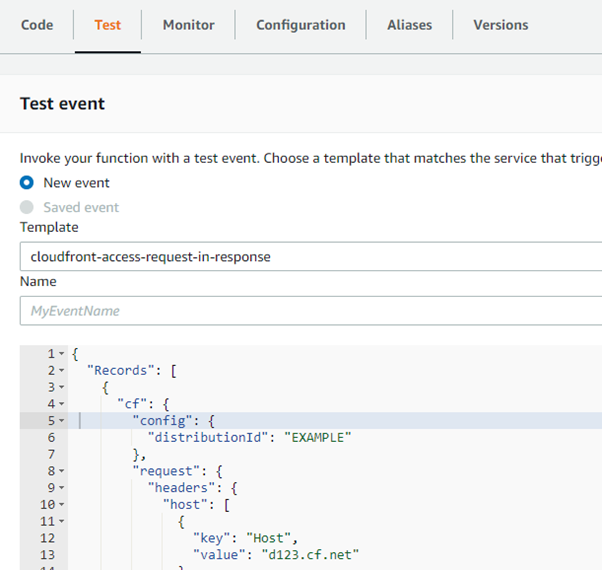Viewport: 602px width, 570px height.
Task: Collapse the host array on line 10
Action: [62, 503]
